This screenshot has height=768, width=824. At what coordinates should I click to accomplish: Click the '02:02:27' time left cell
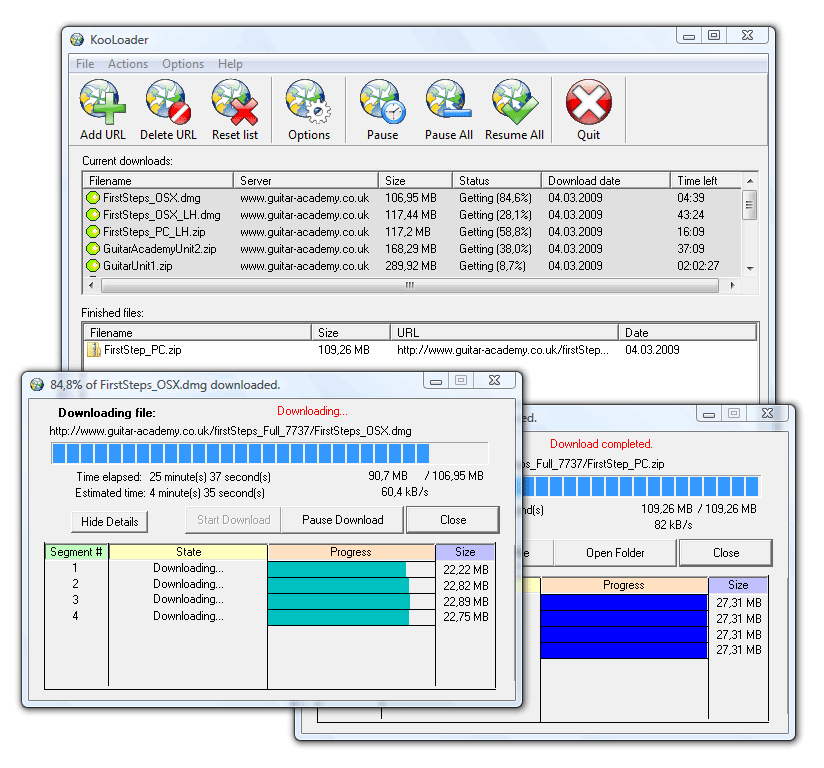pyautogui.click(x=698, y=265)
